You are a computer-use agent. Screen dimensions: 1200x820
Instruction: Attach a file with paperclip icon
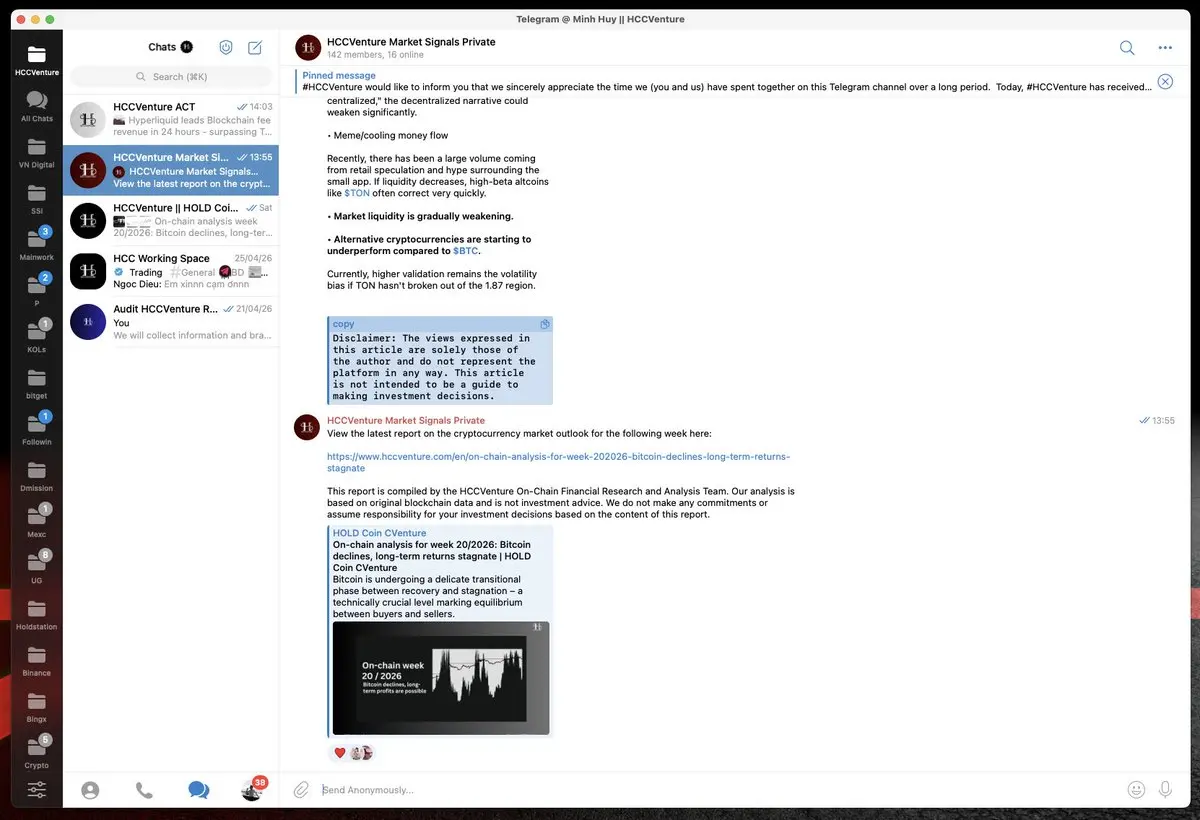click(301, 790)
